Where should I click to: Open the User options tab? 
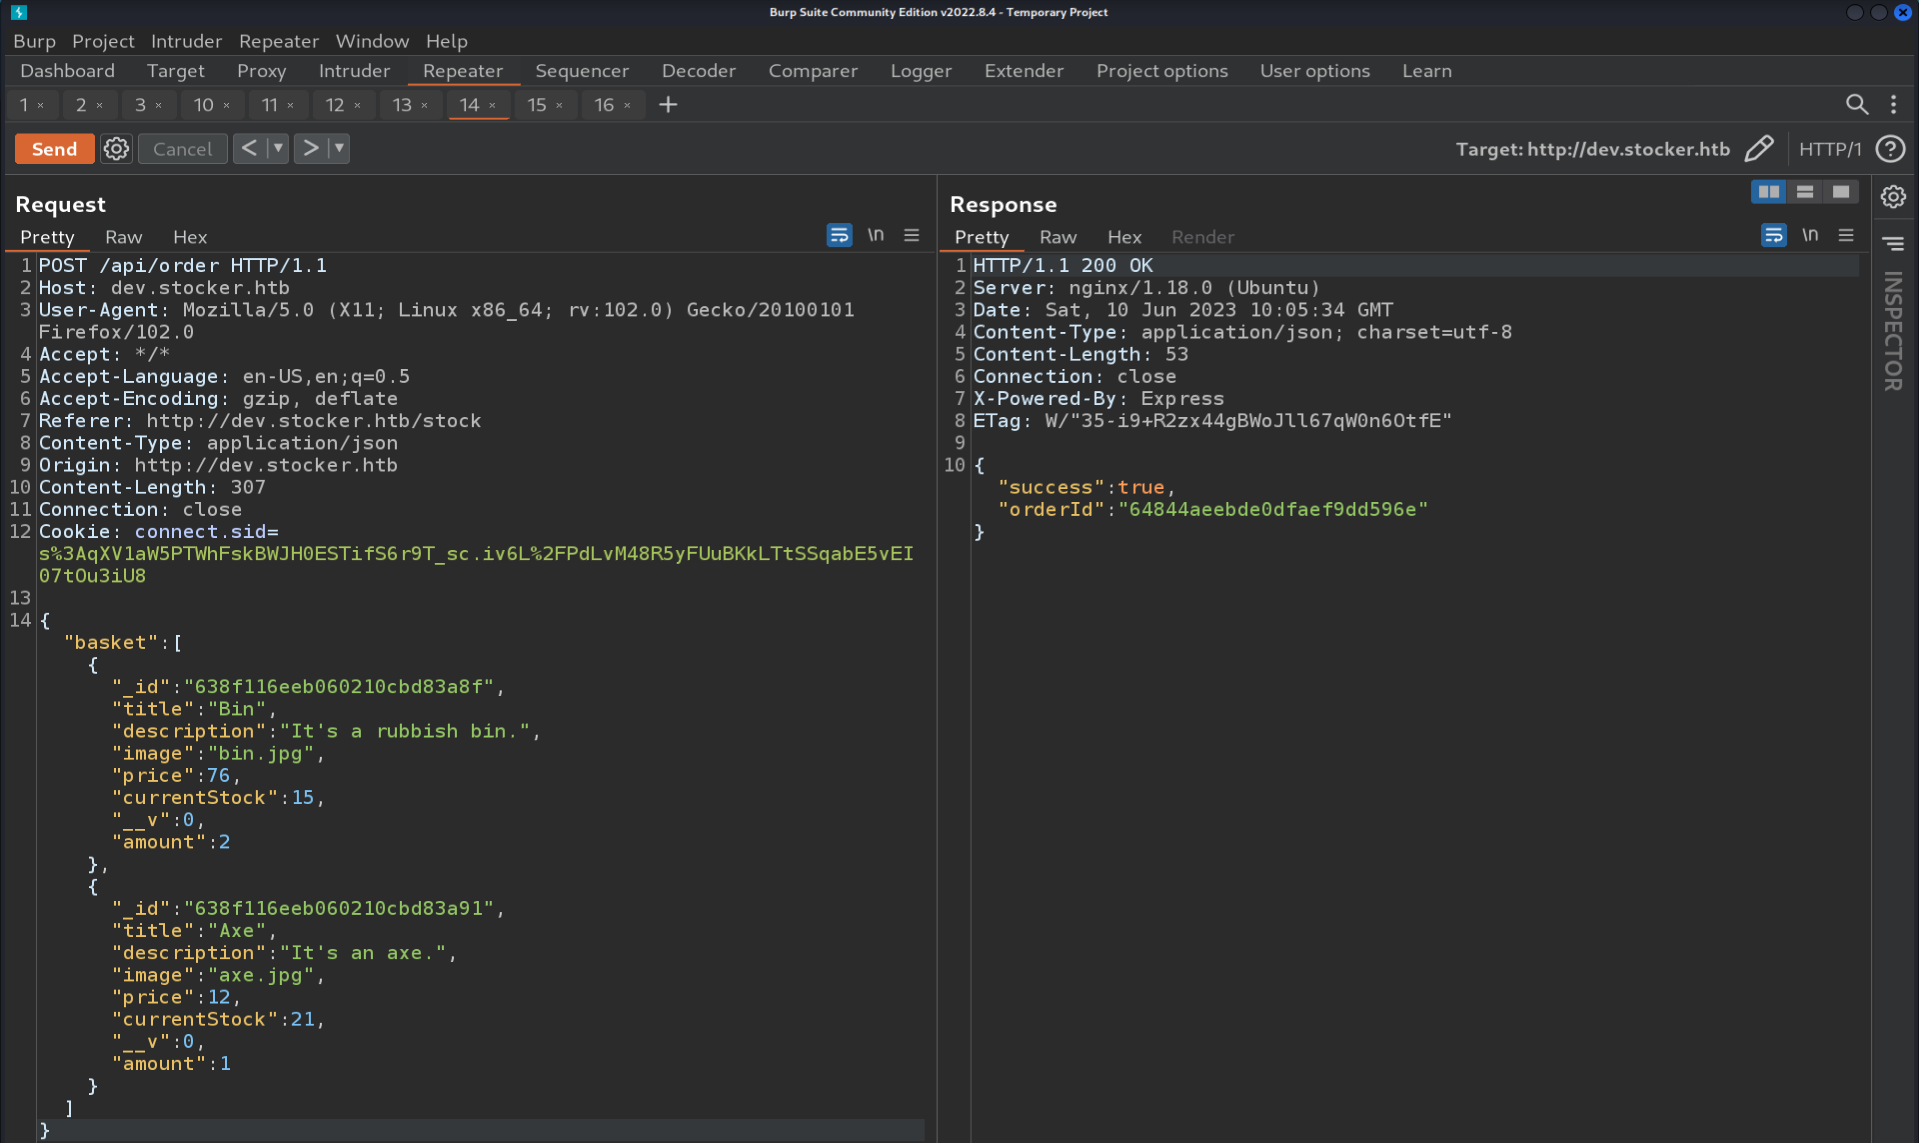pos(1314,71)
